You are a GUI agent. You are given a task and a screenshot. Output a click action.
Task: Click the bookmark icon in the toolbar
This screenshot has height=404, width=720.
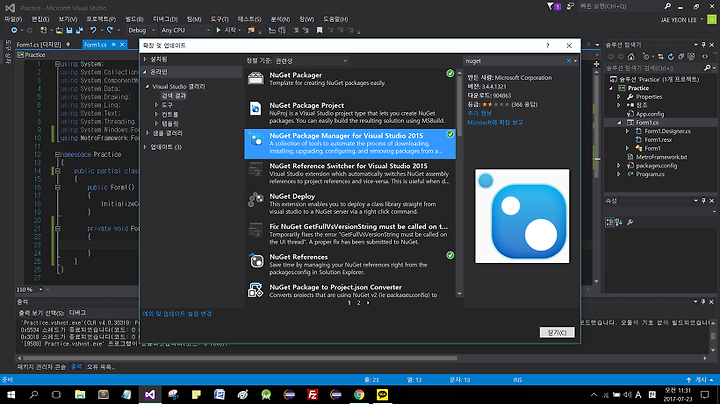(x=319, y=30)
